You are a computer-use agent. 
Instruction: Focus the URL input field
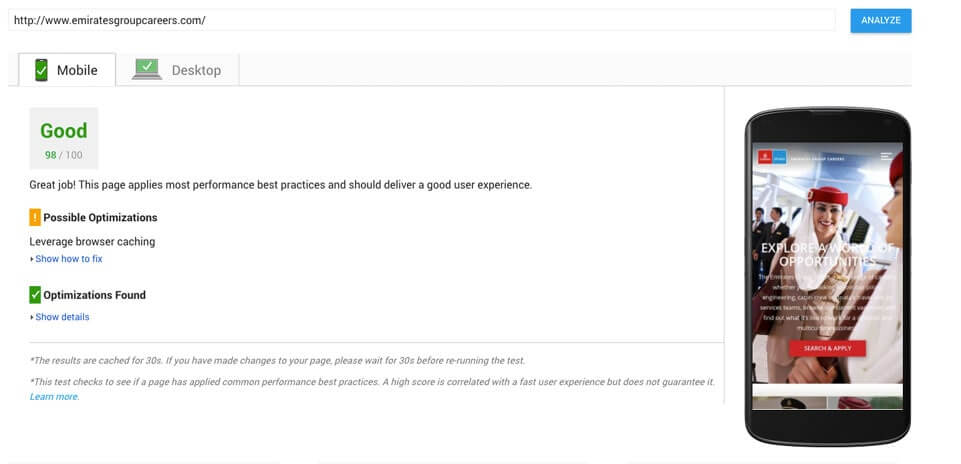(420, 20)
